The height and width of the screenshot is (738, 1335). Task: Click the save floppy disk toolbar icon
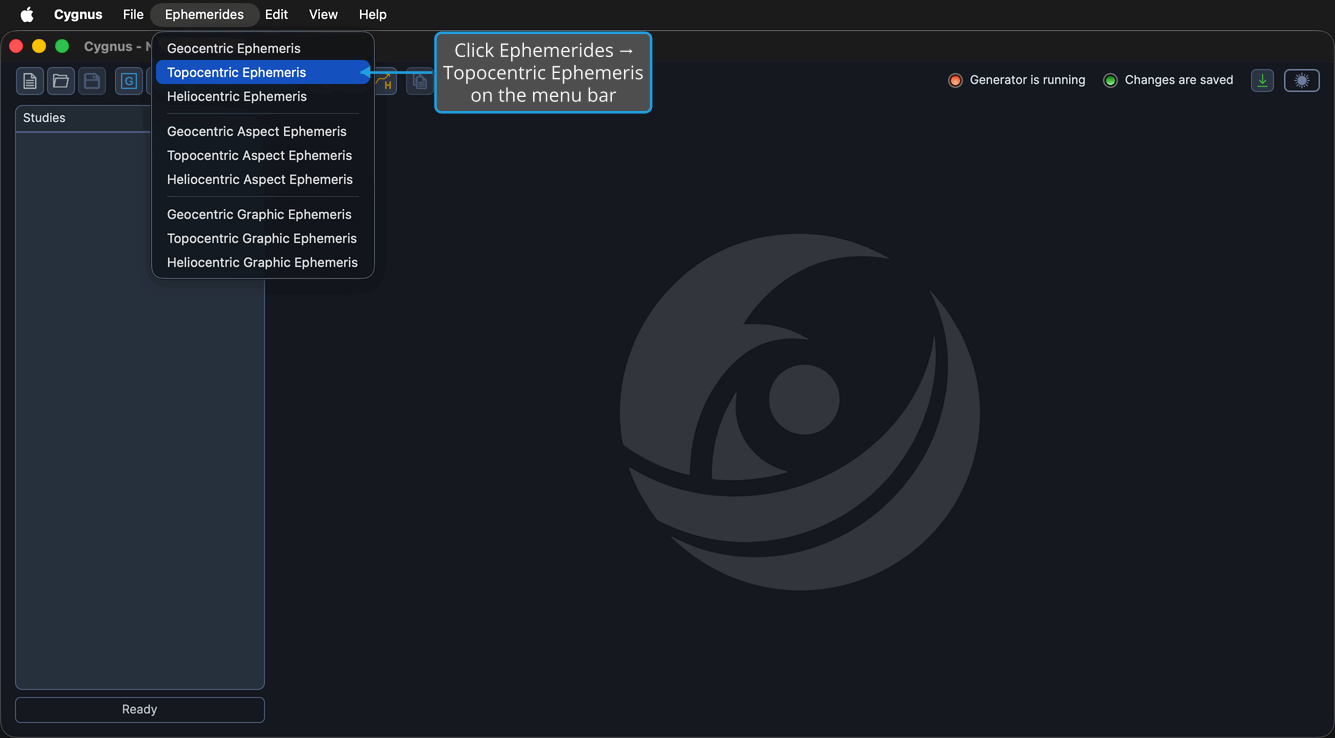[92, 81]
